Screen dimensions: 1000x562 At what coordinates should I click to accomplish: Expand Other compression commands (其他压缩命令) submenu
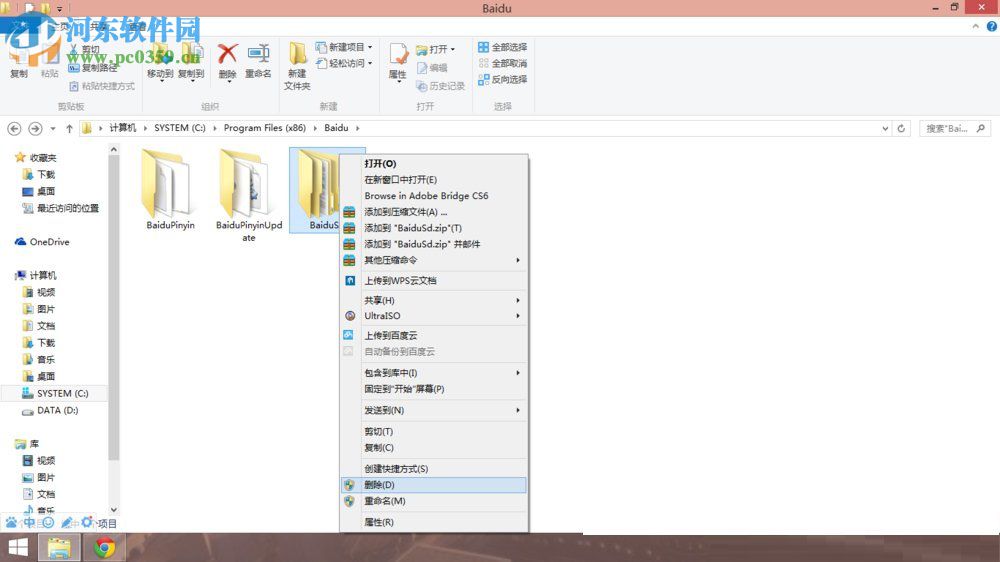[x=434, y=260]
